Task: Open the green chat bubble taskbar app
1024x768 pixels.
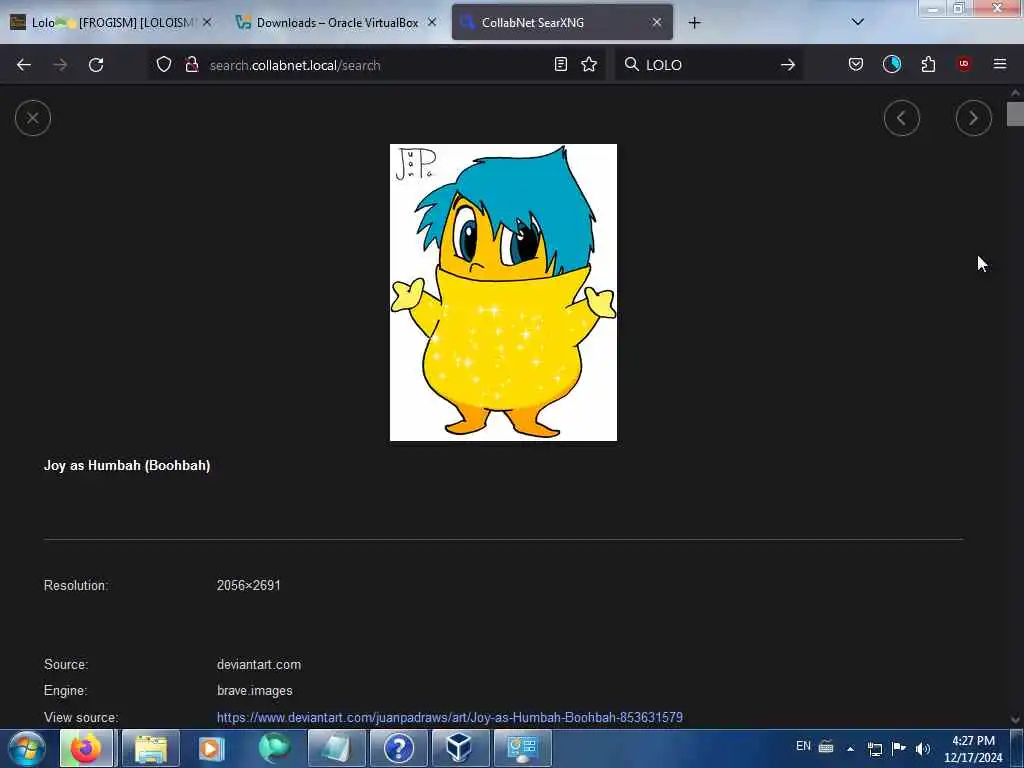Action: pyautogui.click(x=274, y=748)
